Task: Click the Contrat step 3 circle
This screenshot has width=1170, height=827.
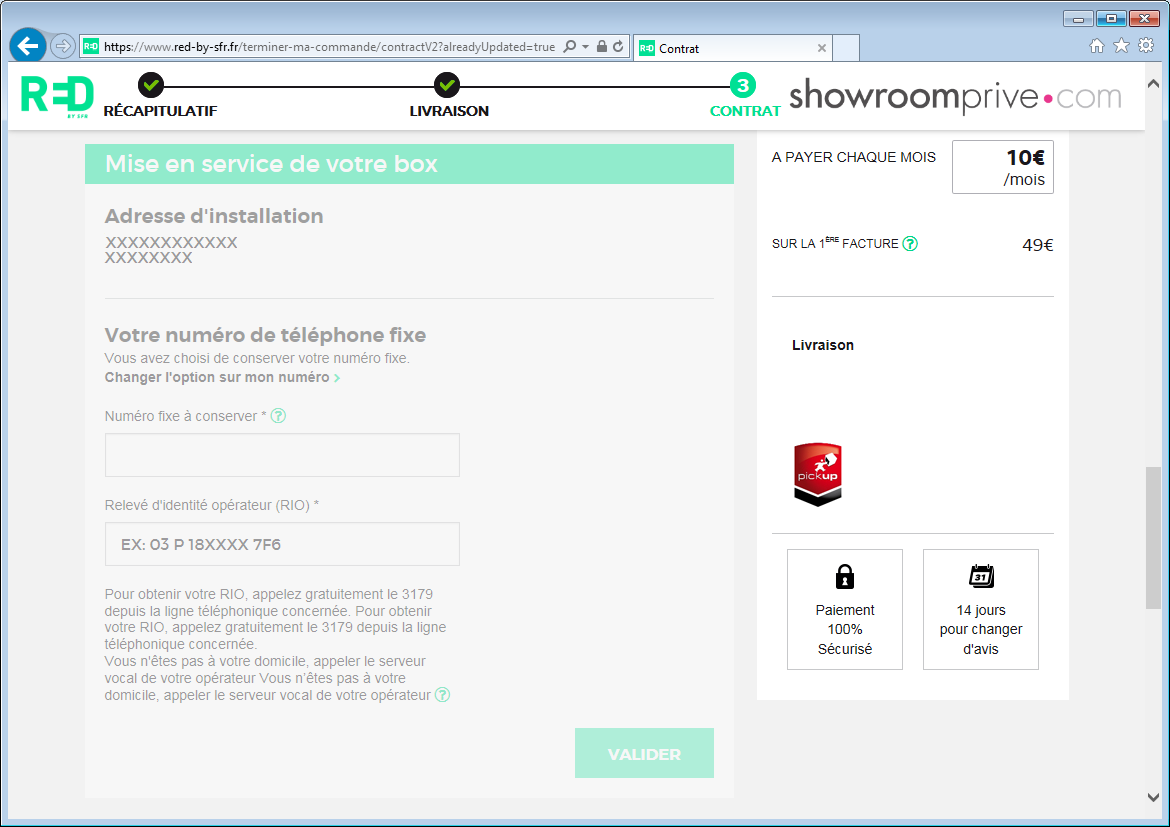Action: tap(743, 85)
